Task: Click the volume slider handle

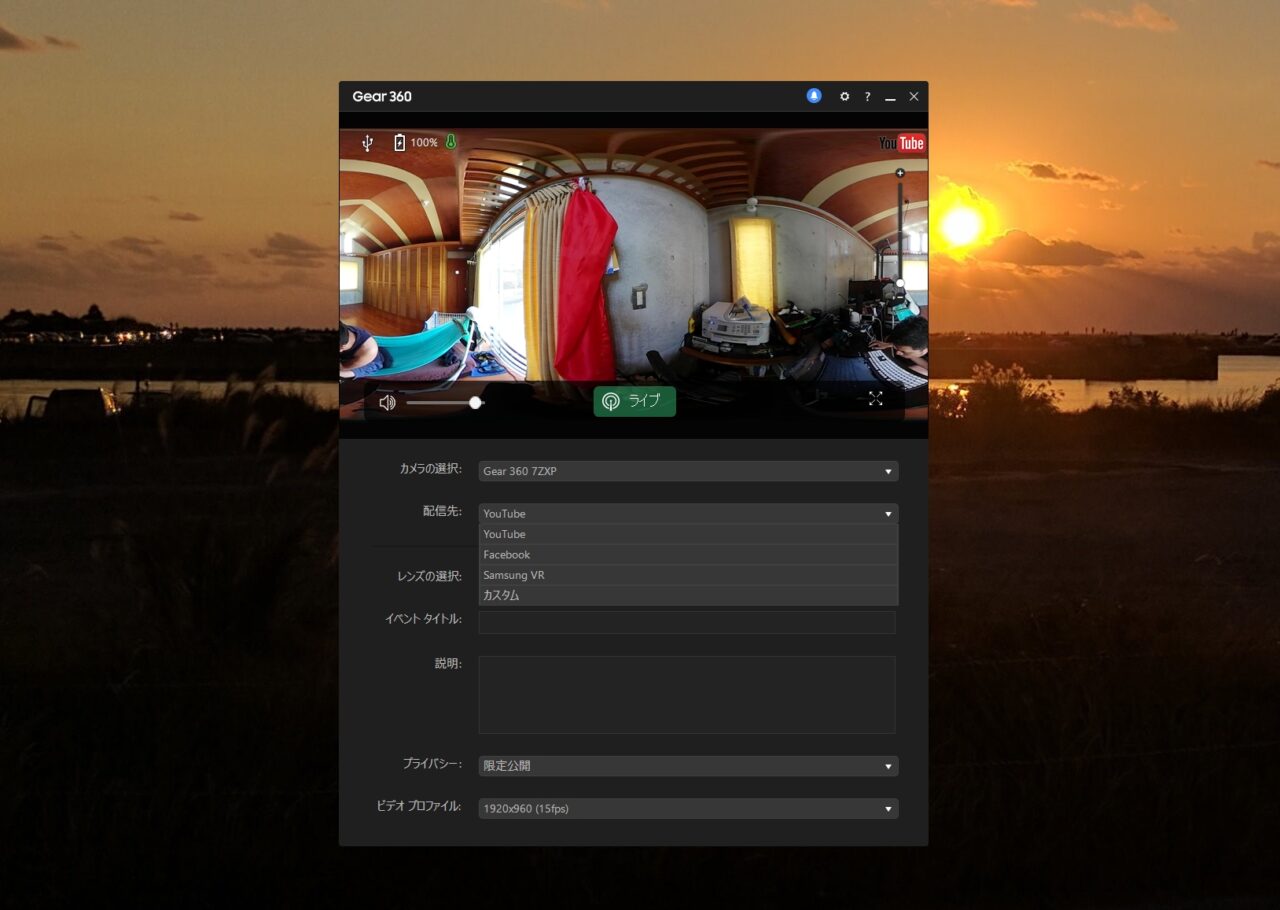Action: pos(476,402)
